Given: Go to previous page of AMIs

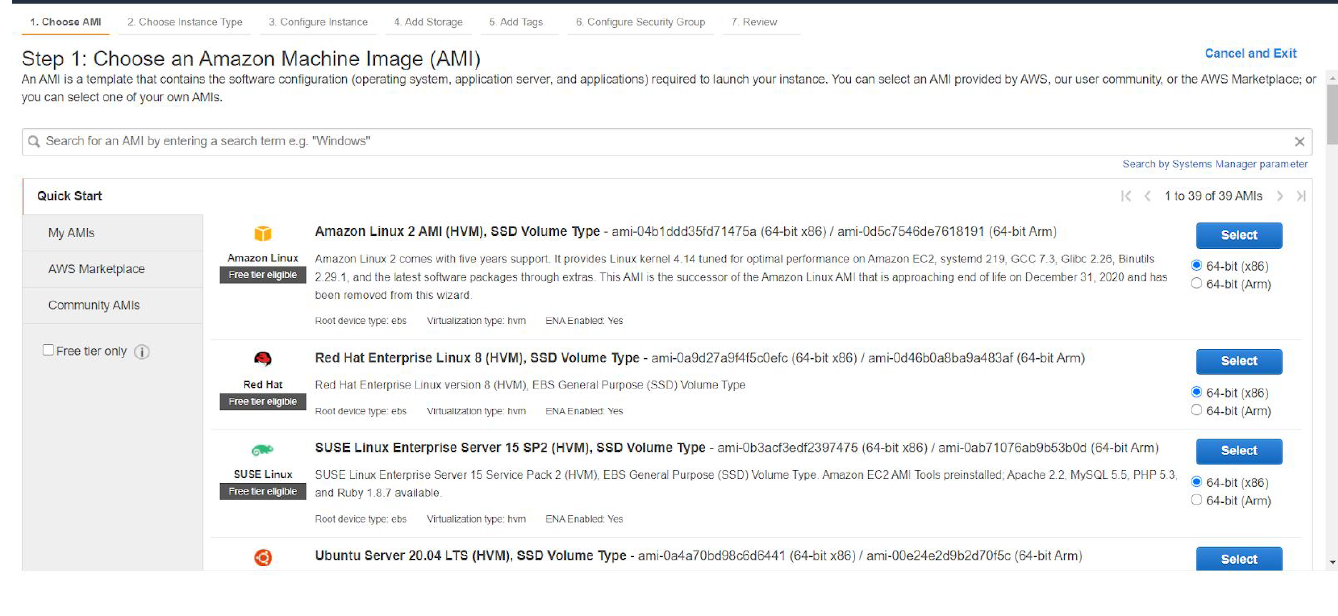Looking at the screenshot, I should tap(1148, 196).
